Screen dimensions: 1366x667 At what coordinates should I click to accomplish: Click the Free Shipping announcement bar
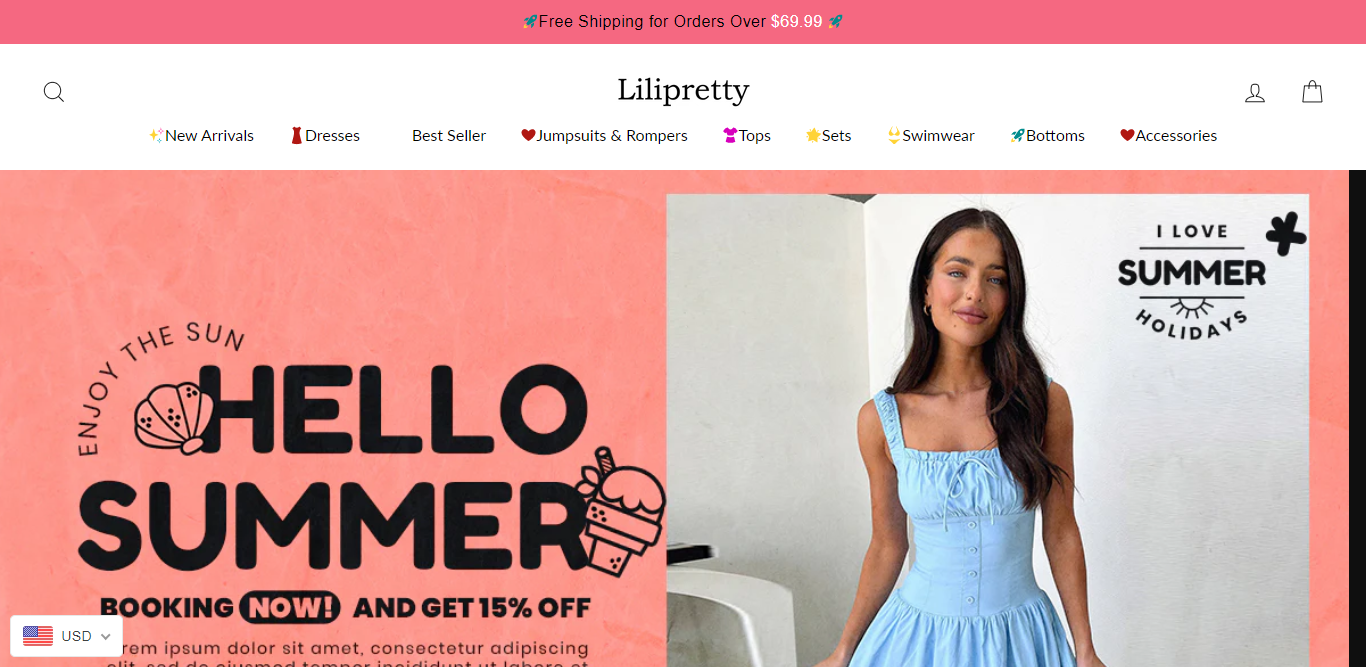pyautogui.click(x=683, y=22)
